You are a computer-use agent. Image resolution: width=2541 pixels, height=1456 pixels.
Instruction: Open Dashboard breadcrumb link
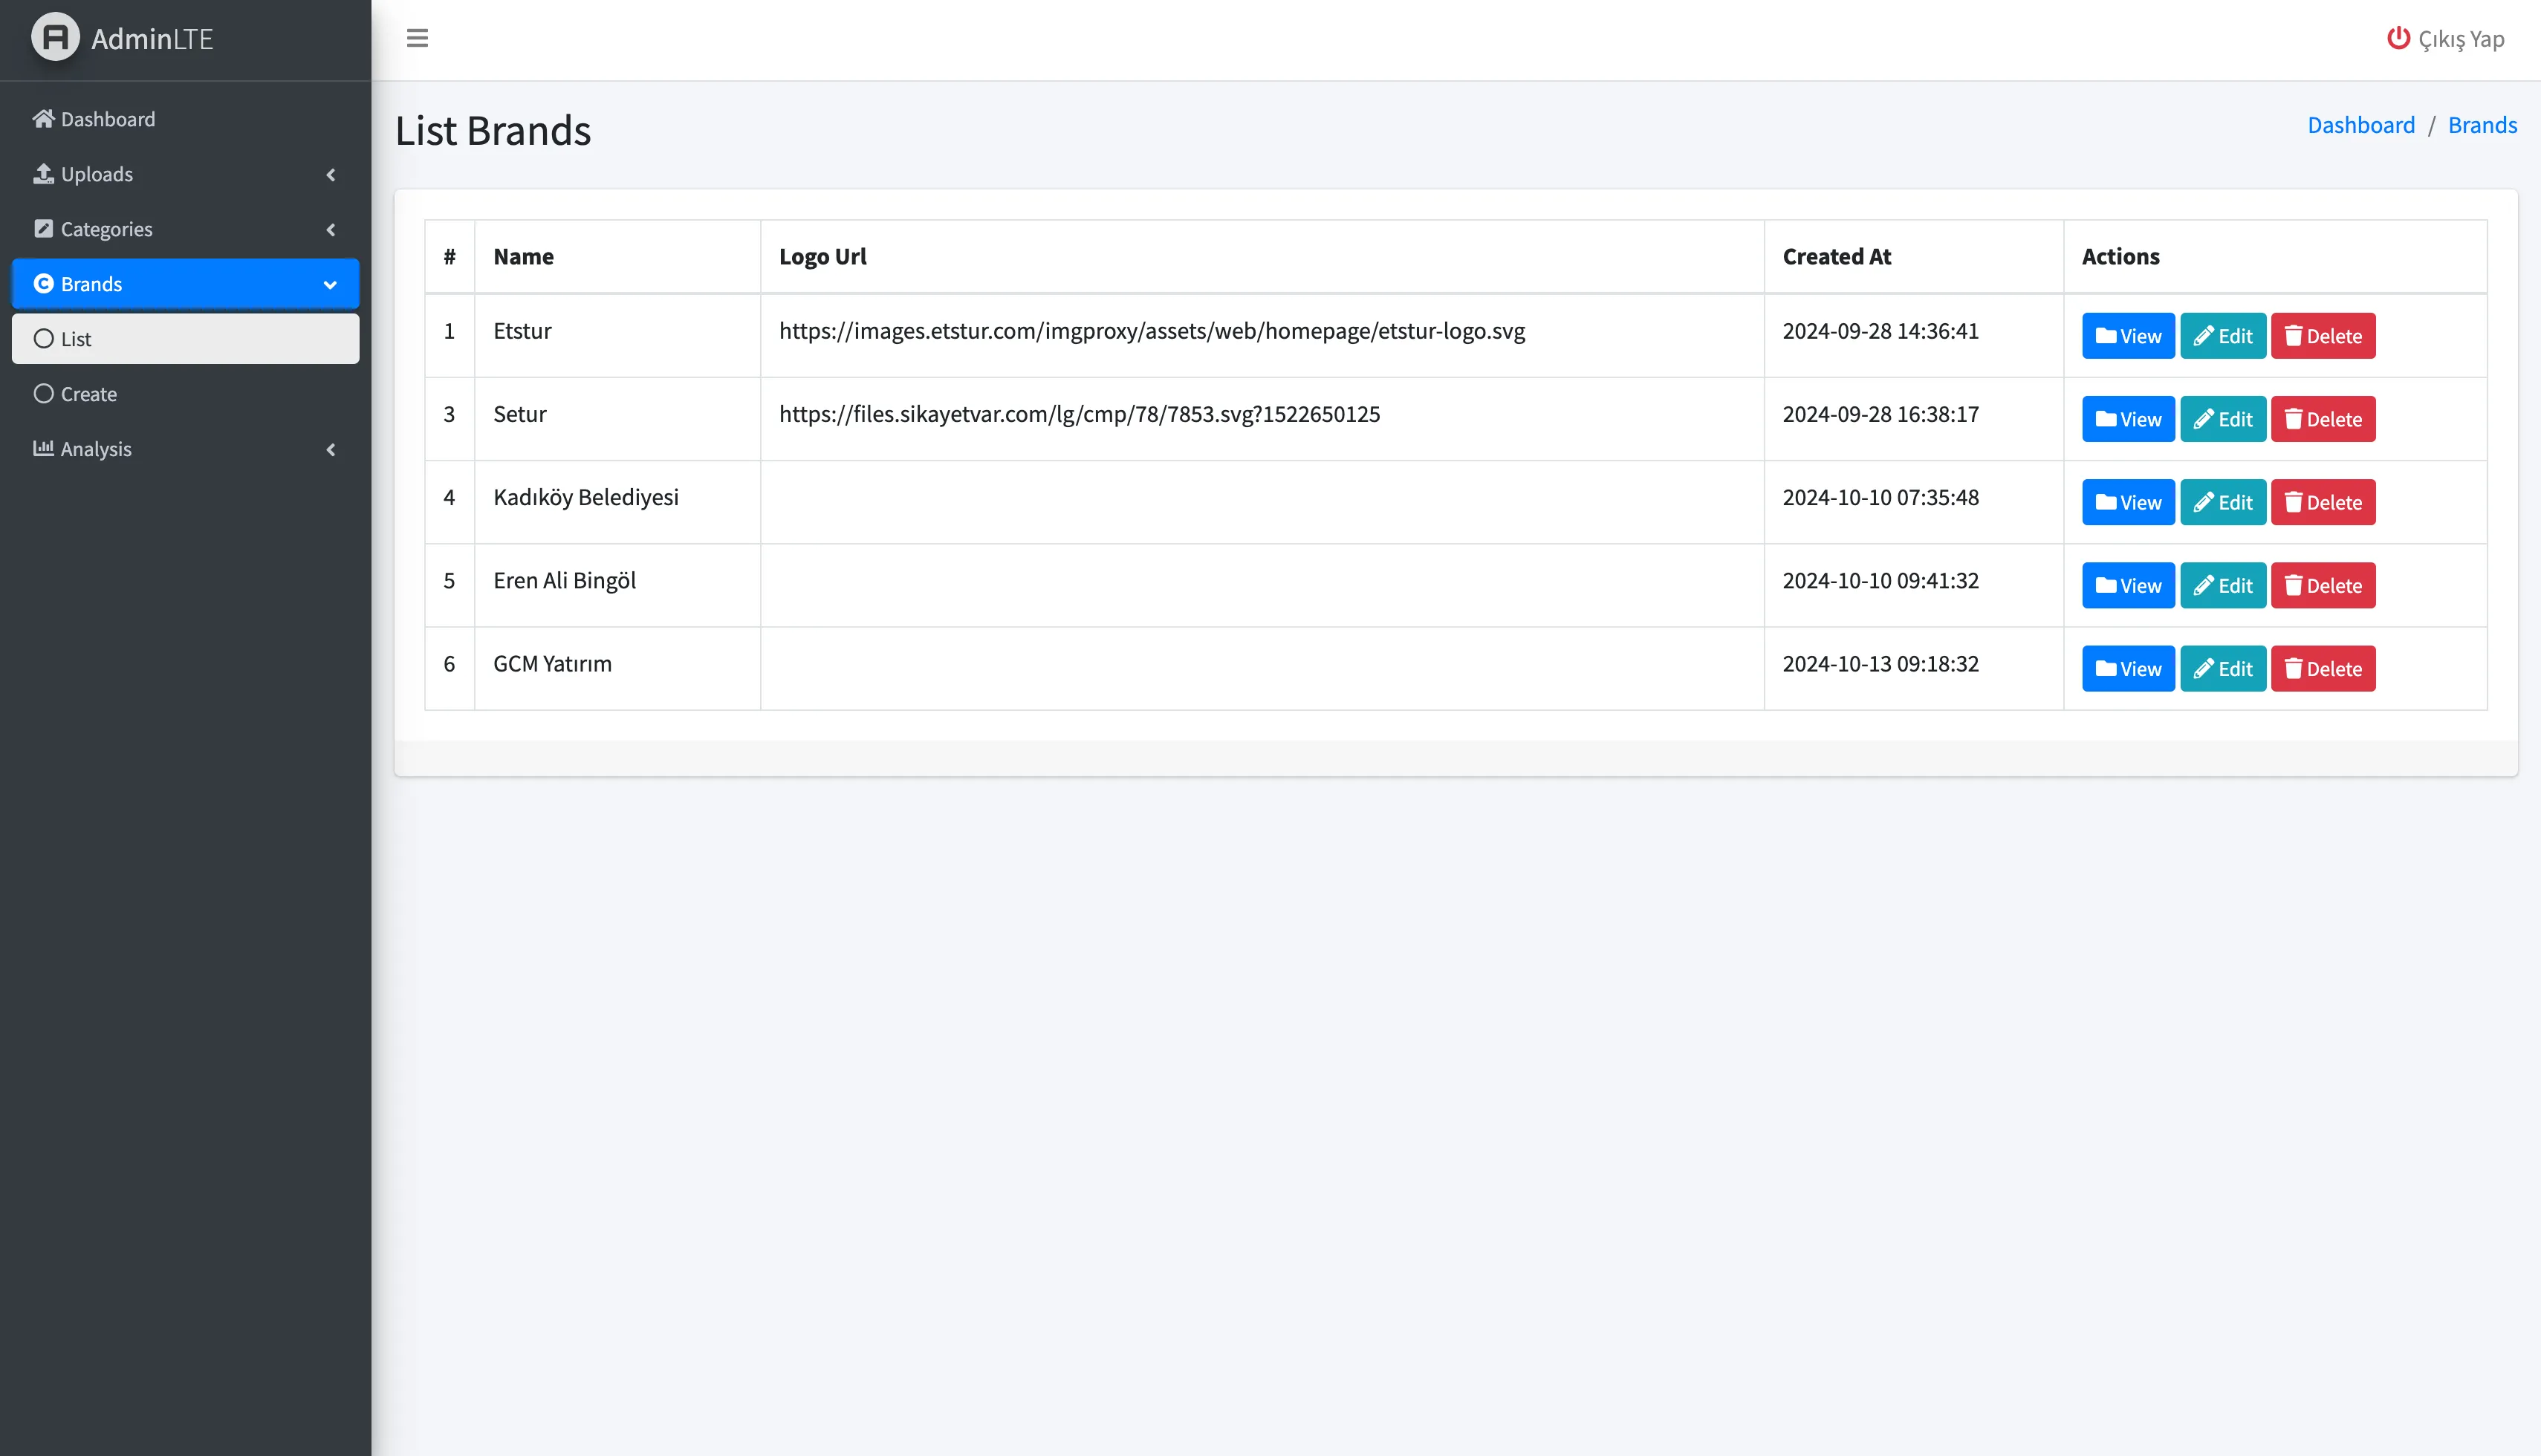pyautogui.click(x=2360, y=125)
